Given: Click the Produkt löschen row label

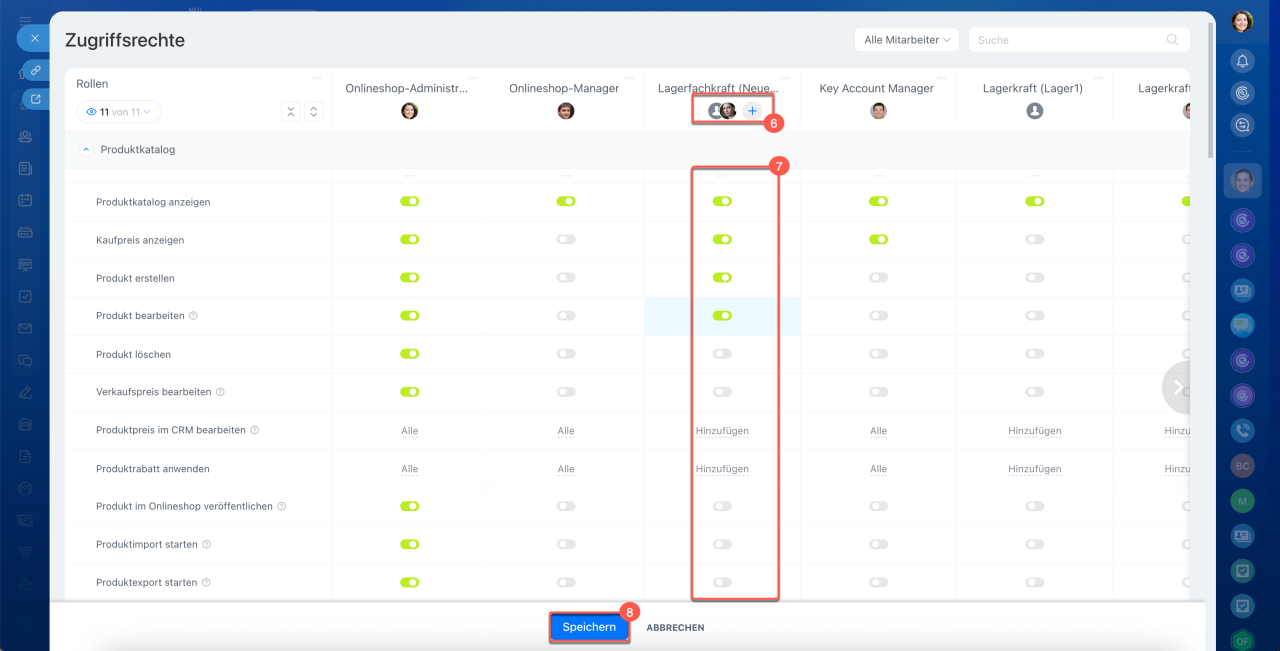Looking at the screenshot, I should [x=133, y=354].
